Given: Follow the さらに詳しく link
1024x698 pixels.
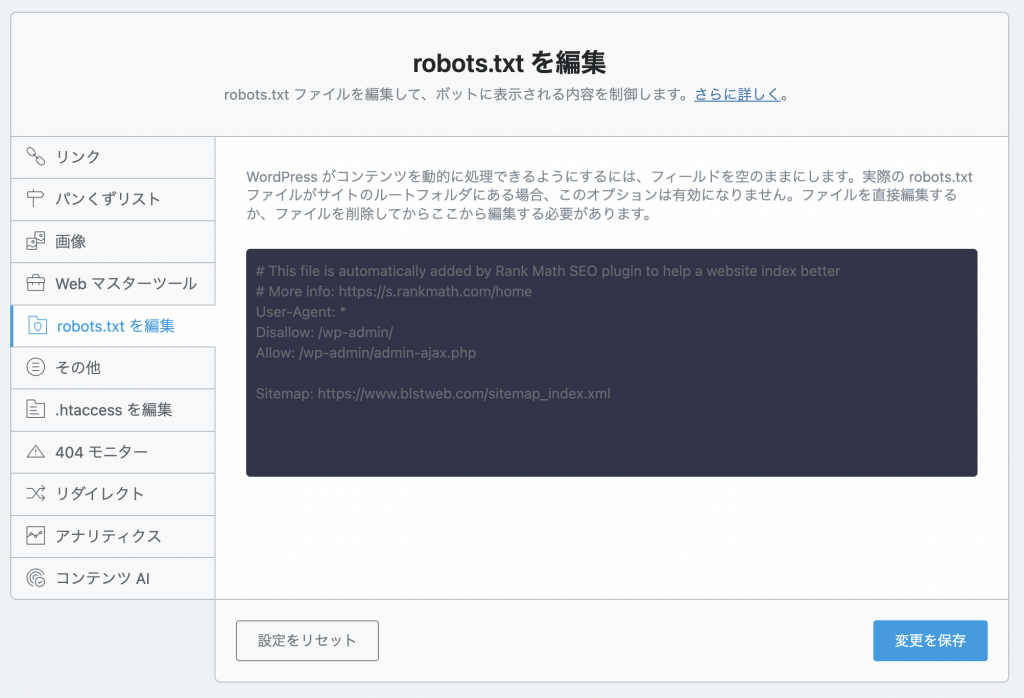Looking at the screenshot, I should (x=737, y=95).
